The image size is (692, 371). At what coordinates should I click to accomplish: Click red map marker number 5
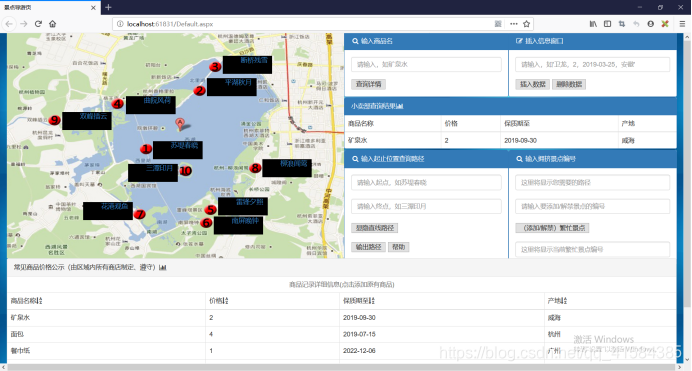[211, 210]
